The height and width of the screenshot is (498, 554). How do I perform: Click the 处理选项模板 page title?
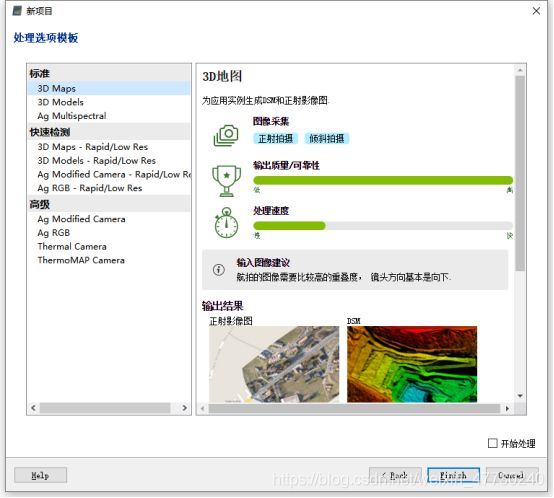tap(46, 38)
